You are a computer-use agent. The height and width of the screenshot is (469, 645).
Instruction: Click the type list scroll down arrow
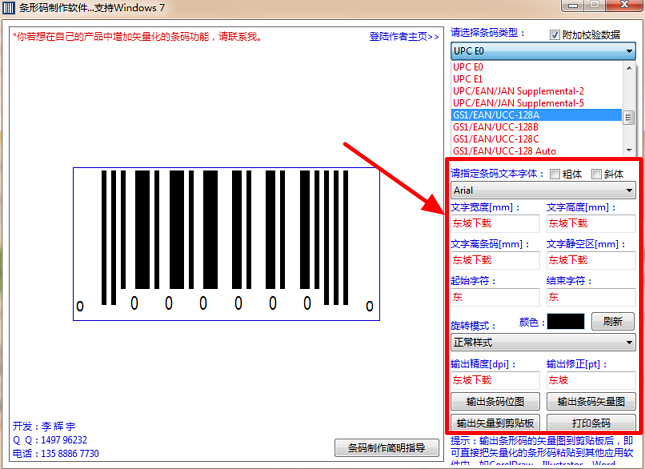tap(629, 150)
